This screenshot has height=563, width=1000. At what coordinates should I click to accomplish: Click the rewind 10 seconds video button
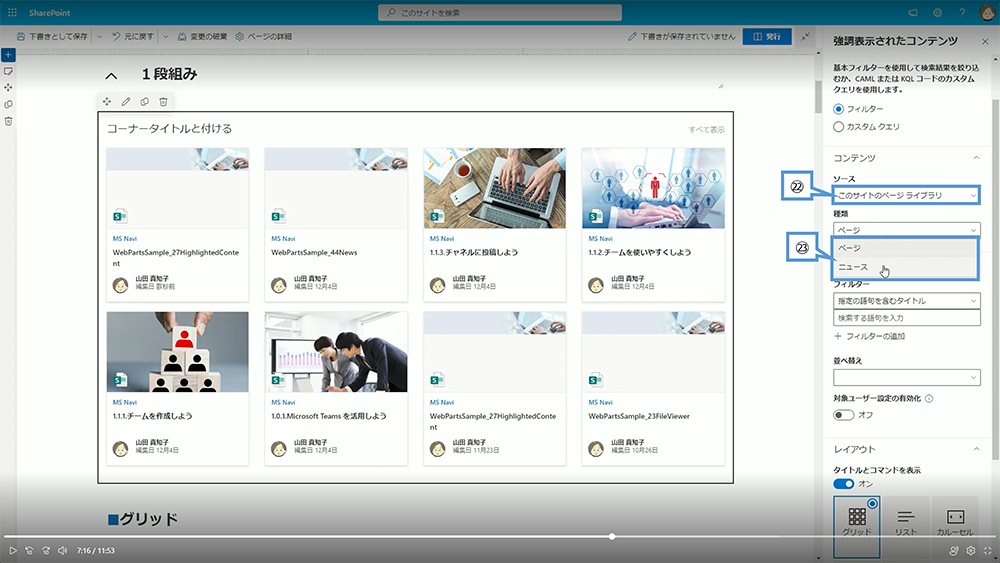[29, 550]
